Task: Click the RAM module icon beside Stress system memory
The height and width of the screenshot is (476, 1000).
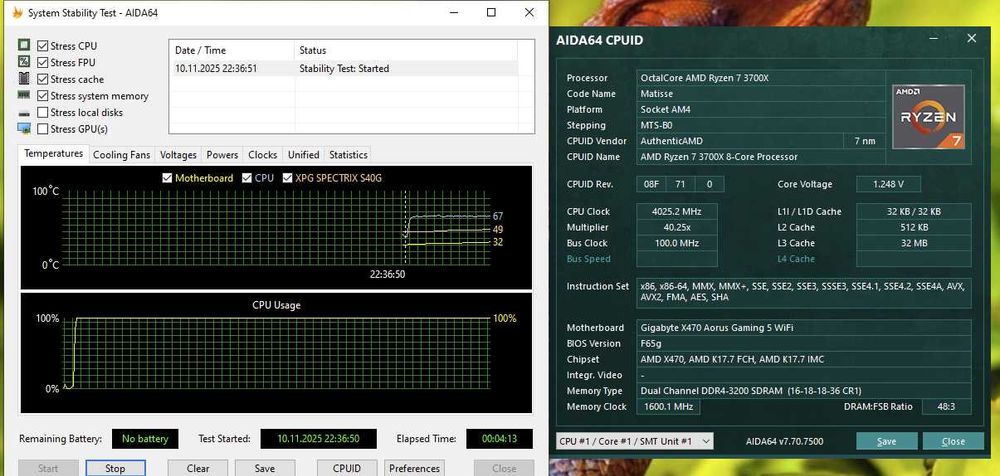Action: [x=24, y=95]
